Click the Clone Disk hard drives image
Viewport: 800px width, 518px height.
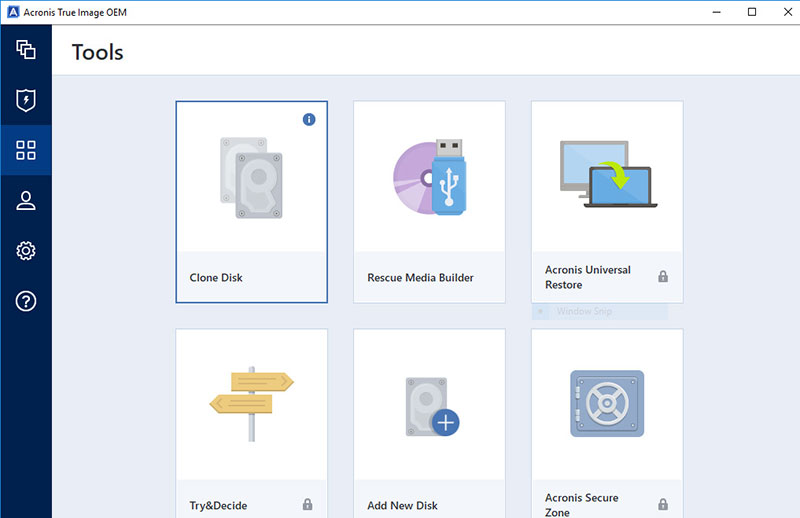251,178
